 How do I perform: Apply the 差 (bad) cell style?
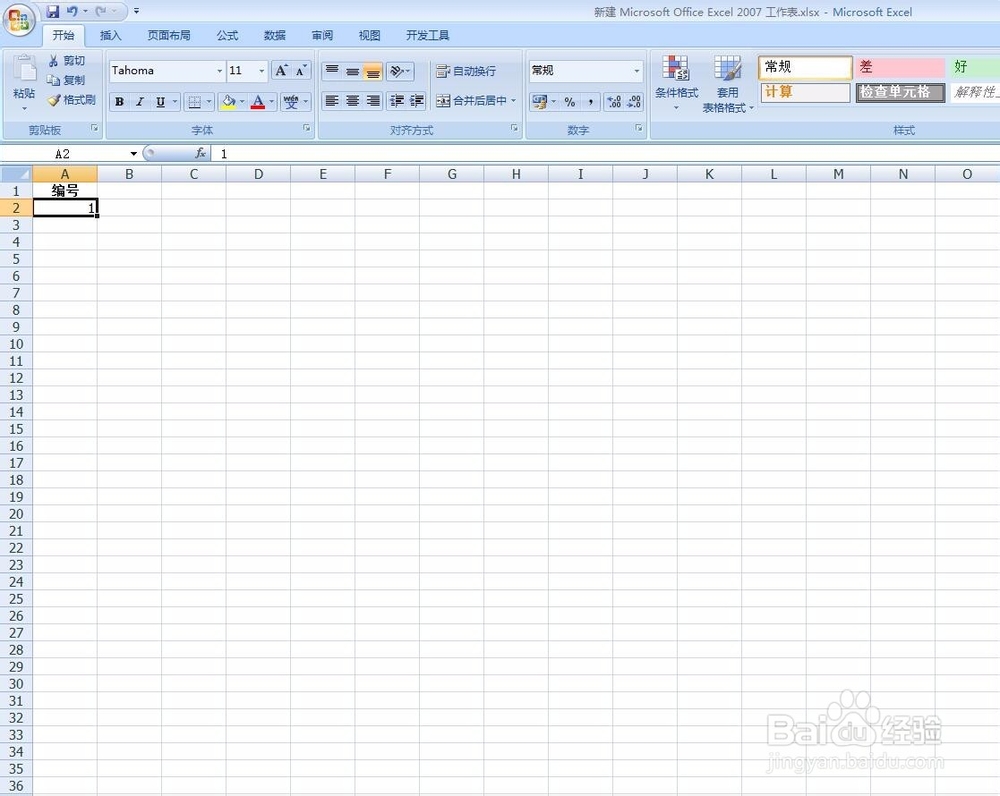900,67
